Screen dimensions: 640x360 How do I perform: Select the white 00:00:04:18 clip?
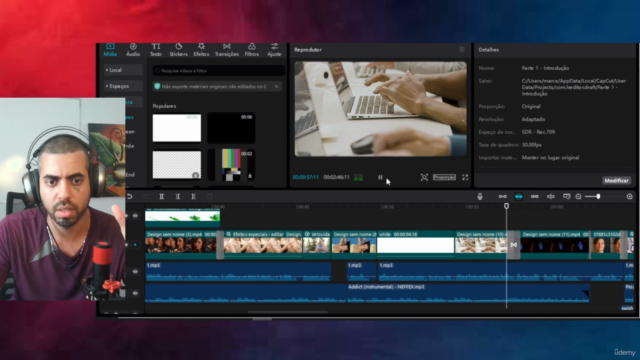click(416, 244)
